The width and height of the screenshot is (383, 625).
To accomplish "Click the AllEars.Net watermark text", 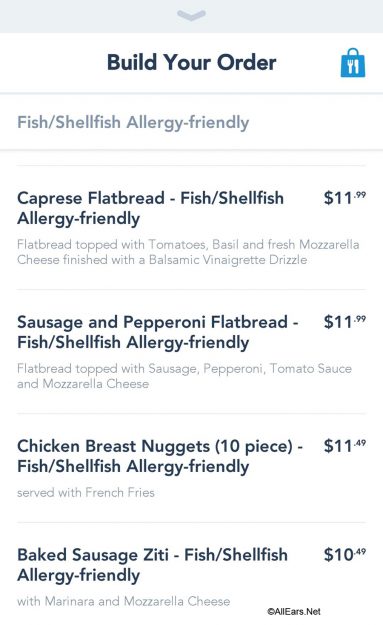I will [x=294, y=611].
